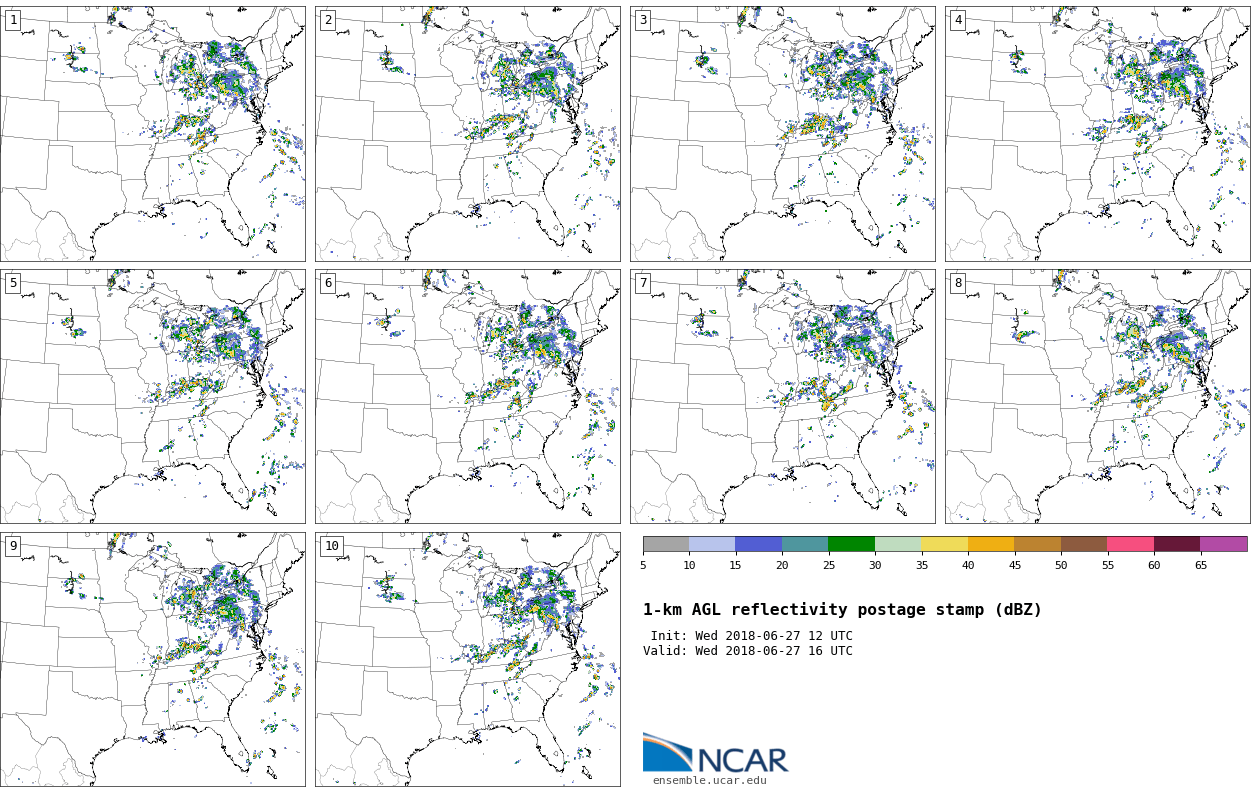Click the gray 5-10 dBZ color swatch
Viewport: 1260px width, 788px height.
666,544
